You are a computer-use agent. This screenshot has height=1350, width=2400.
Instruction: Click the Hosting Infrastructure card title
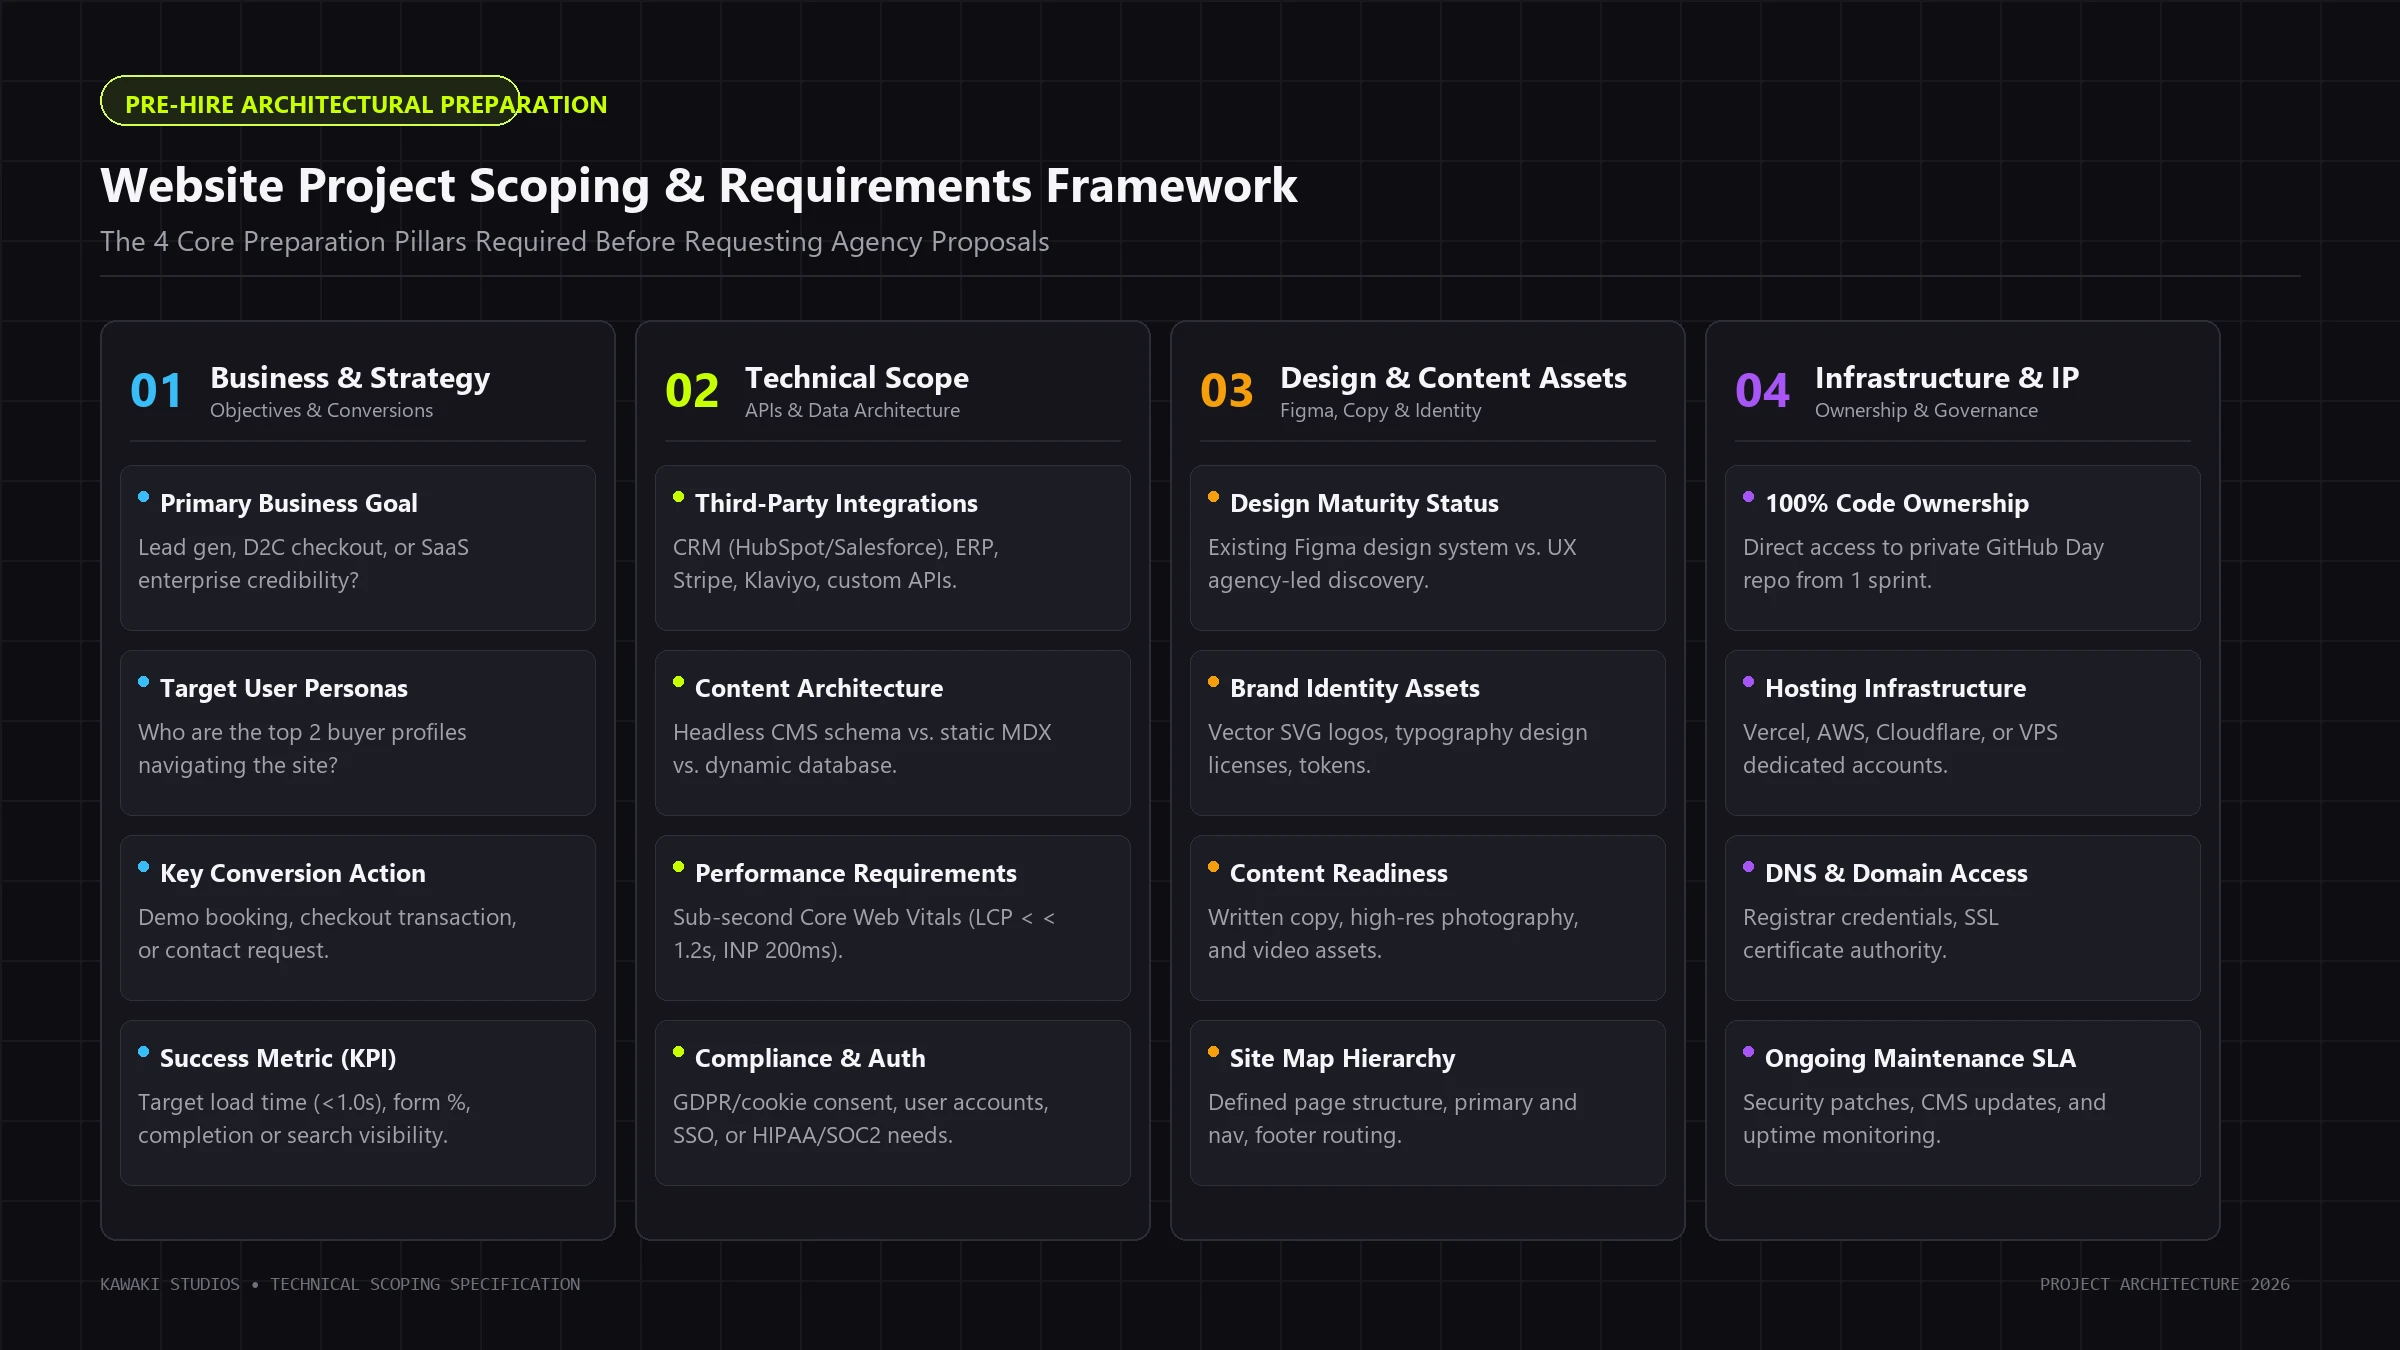click(x=1895, y=688)
